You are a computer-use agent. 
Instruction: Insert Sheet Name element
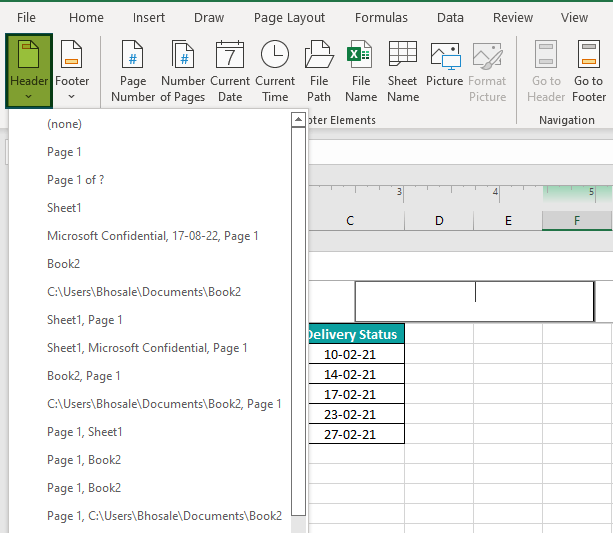[403, 70]
